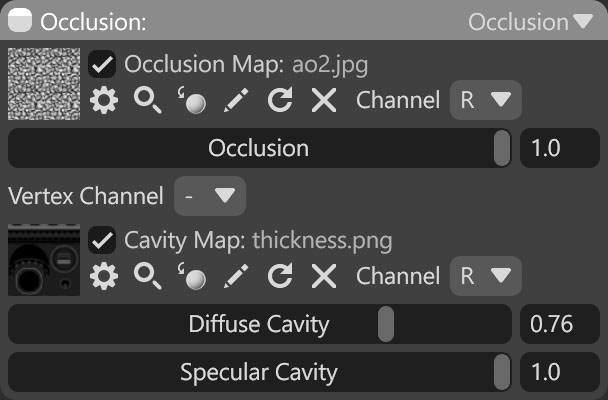Click sphere preview icon for Occlusion Map
608x400 pixels.
[192, 100]
